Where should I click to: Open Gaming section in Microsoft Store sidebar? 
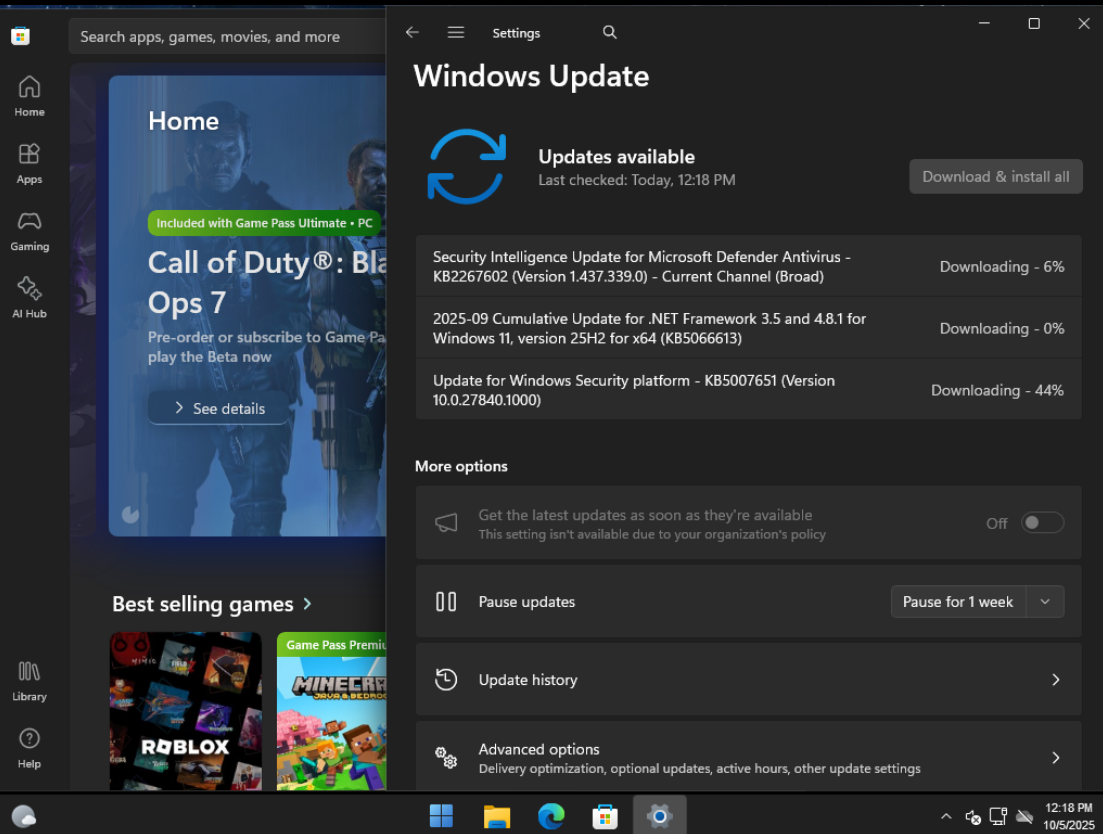pos(29,231)
